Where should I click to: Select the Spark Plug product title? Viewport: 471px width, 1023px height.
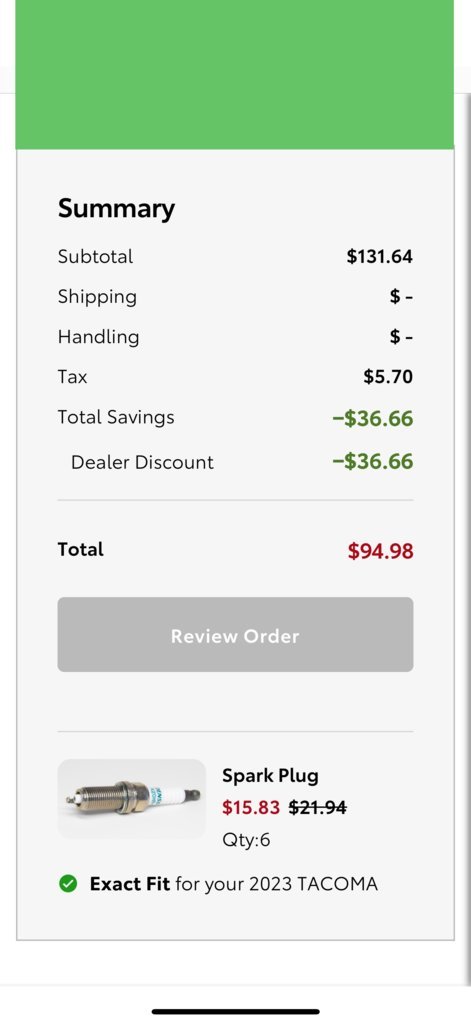[x=270, y=776]
